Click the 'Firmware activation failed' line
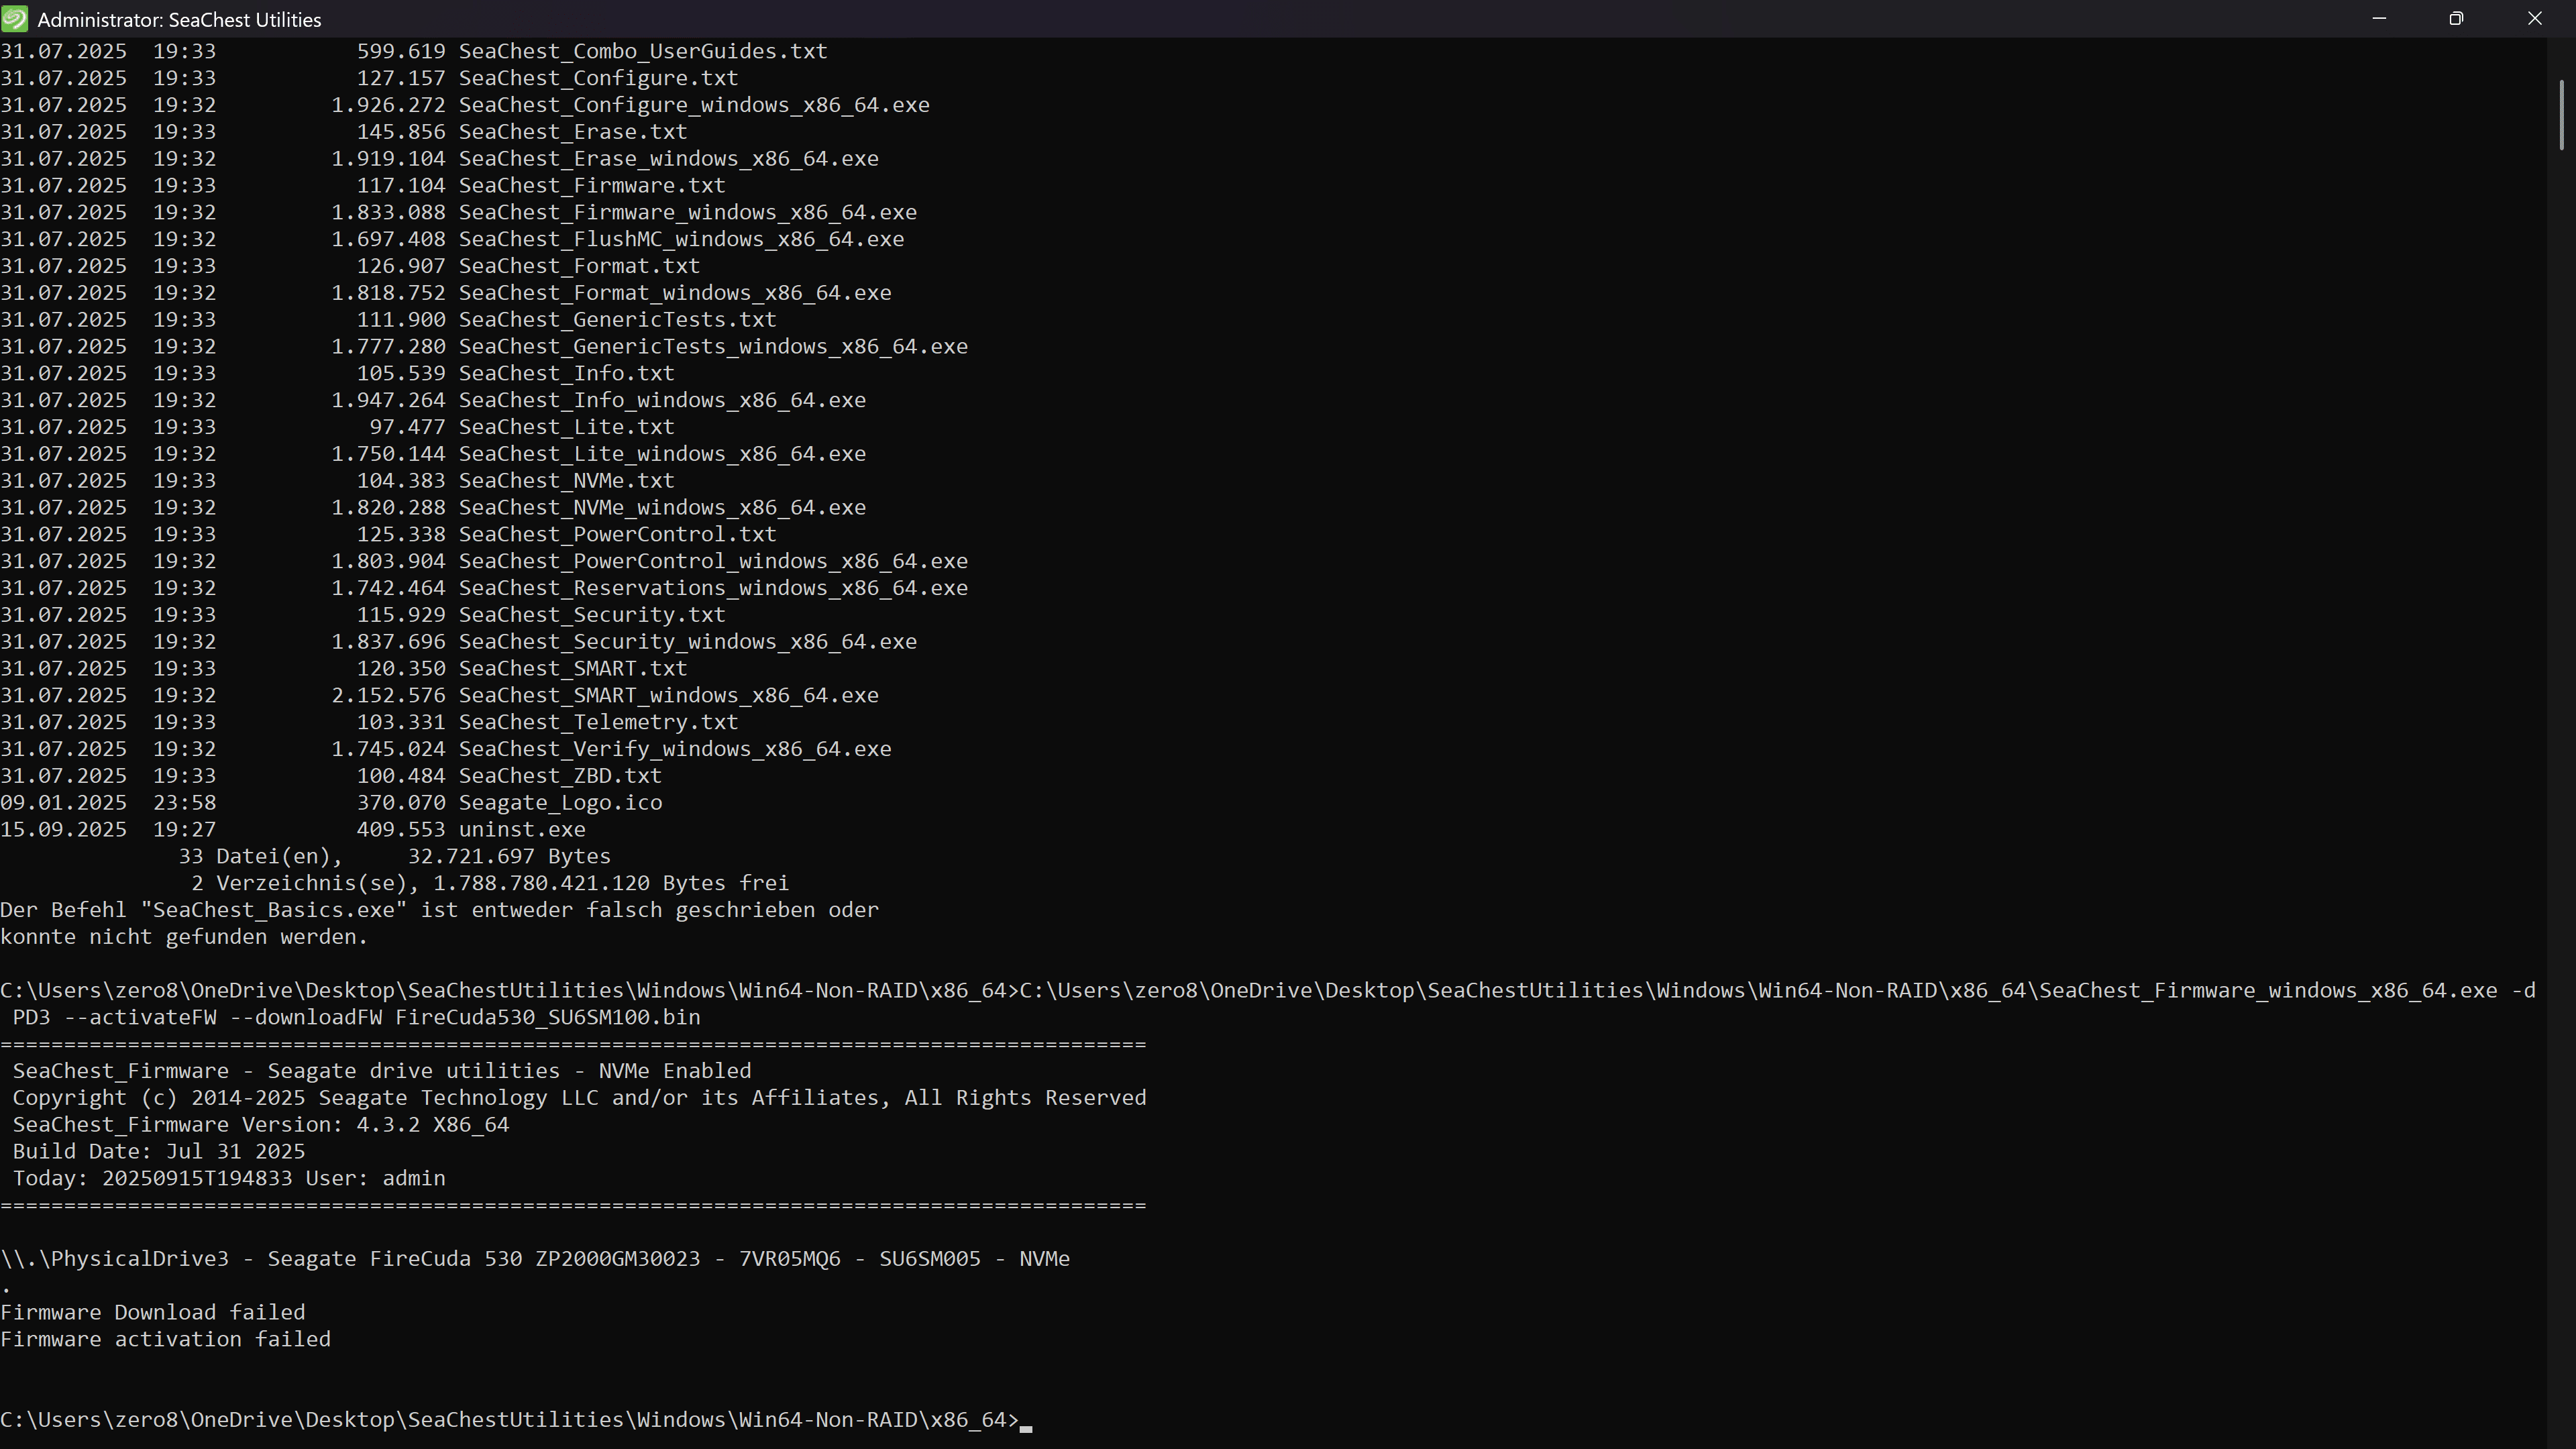This screenshot has height=1449, width=2576. [165, 1339]
